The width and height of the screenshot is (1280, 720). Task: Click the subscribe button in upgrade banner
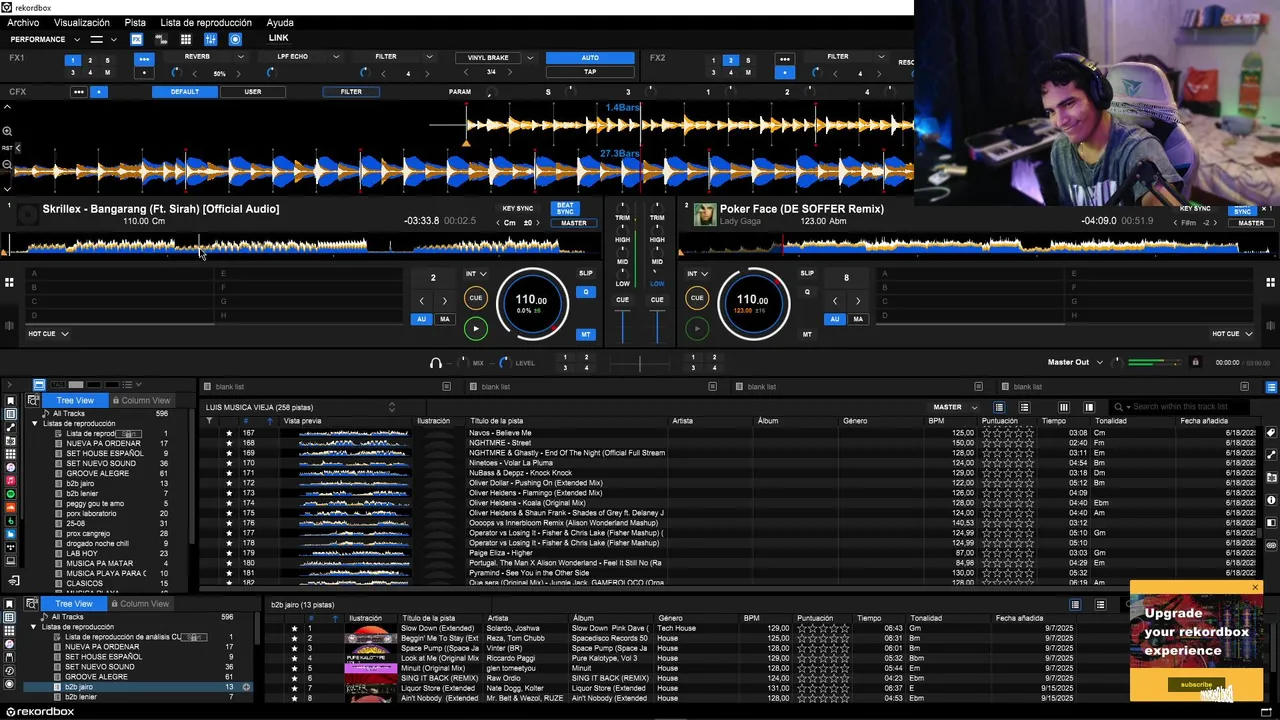tap(1196, 685)
